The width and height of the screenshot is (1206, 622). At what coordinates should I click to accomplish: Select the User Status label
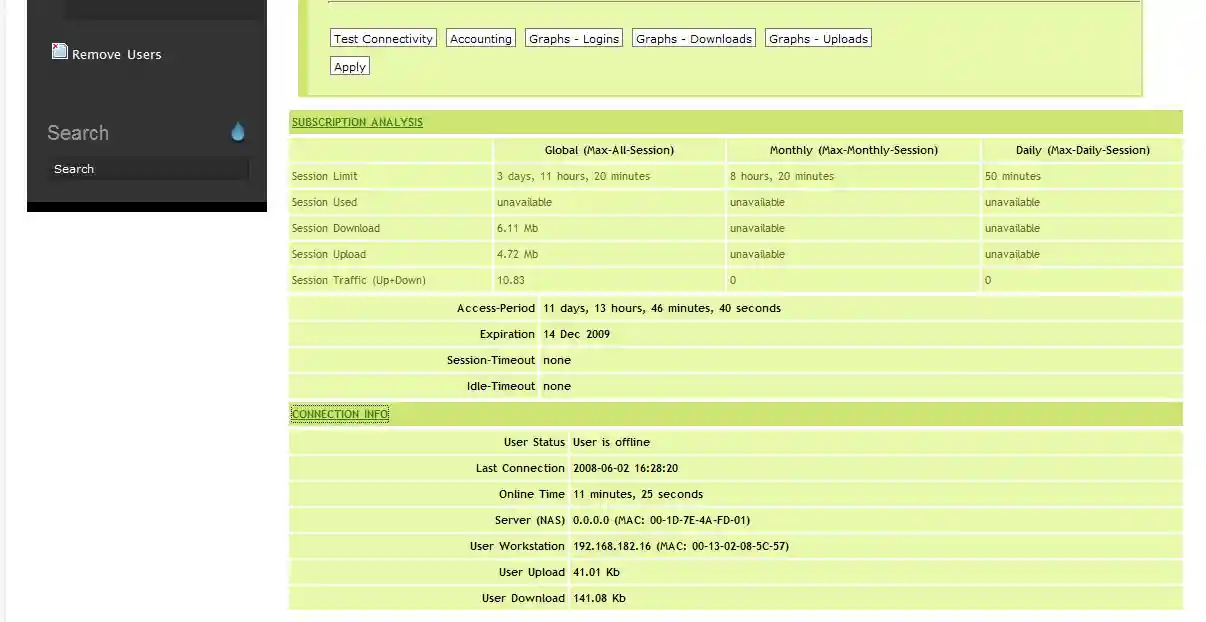[x=534, y=442]
